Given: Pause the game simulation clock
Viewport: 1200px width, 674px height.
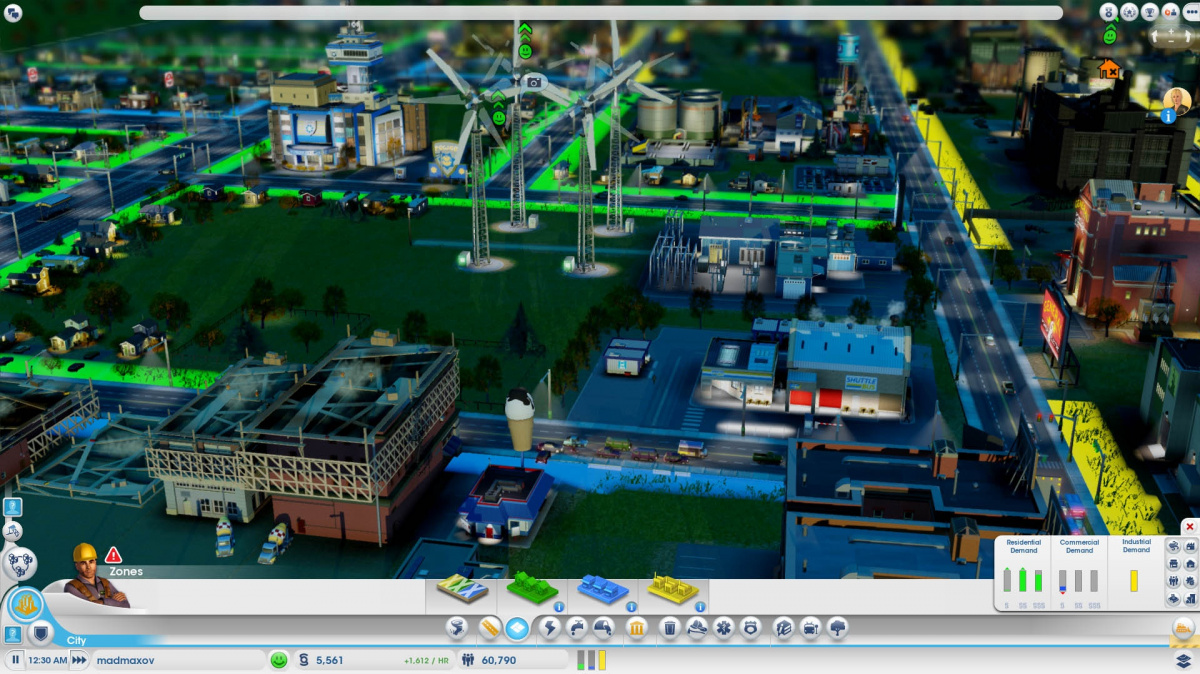Looking at the screenshot, I should (15, 658).
